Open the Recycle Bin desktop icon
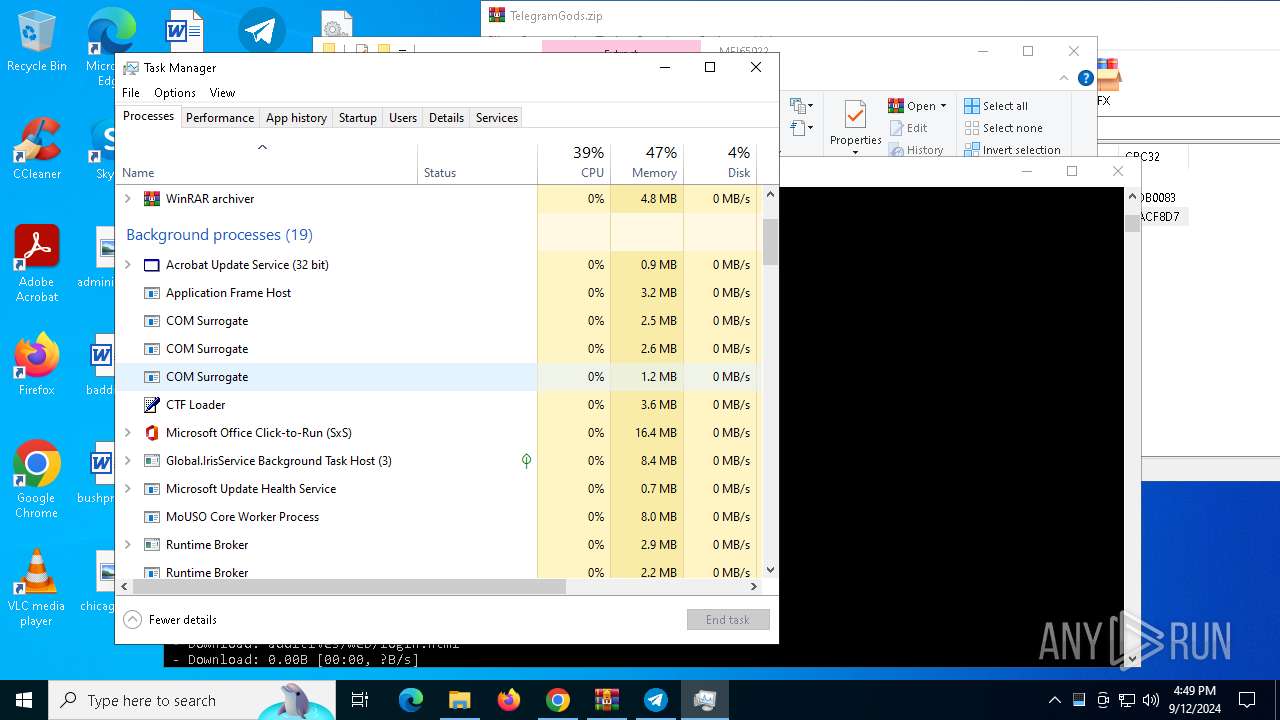 click(x=36, y=41)
